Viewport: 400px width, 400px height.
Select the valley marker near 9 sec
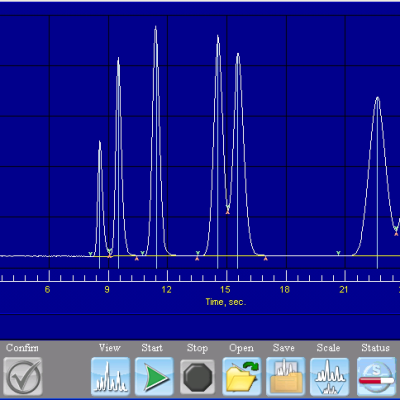(109, 253)
